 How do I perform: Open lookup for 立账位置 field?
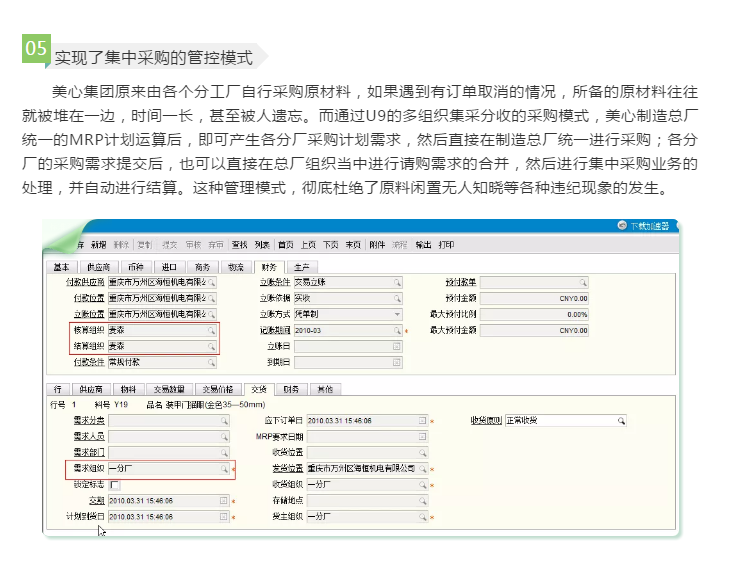click(x=211, y=314)
